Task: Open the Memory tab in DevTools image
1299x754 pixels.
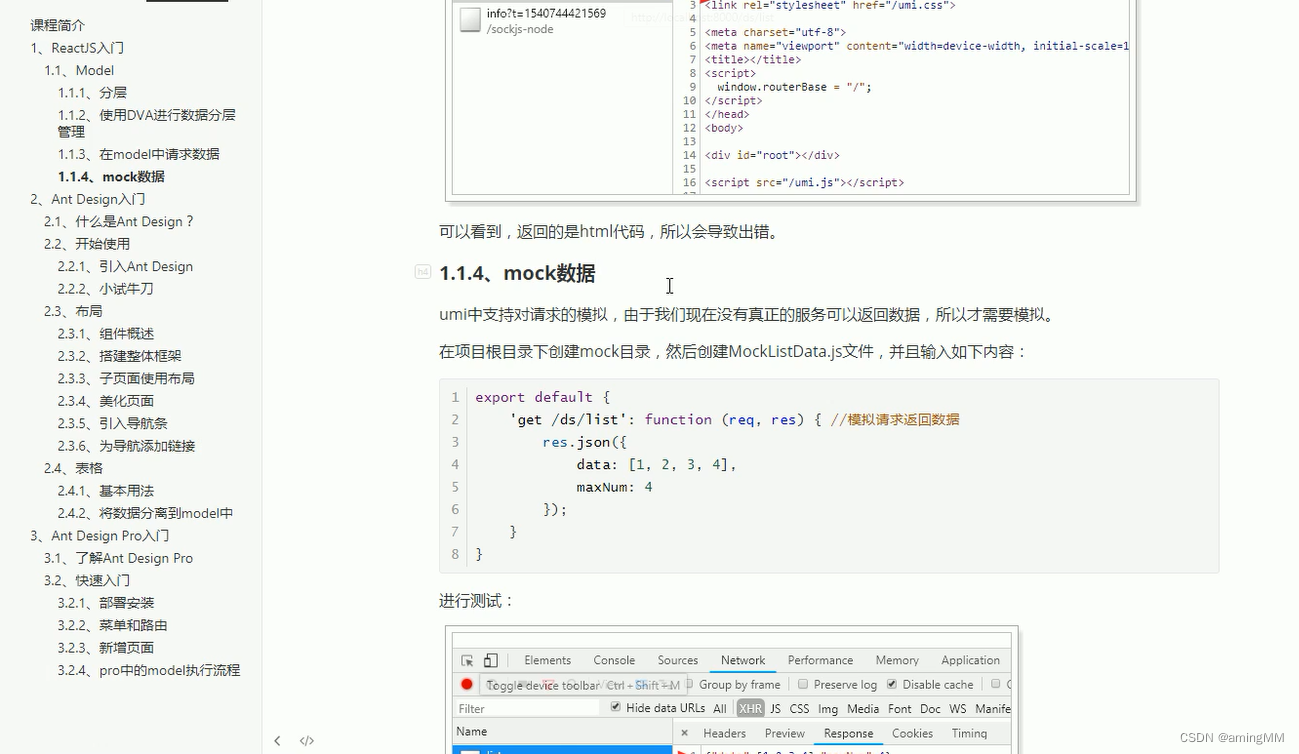Action: coord(897,660)
